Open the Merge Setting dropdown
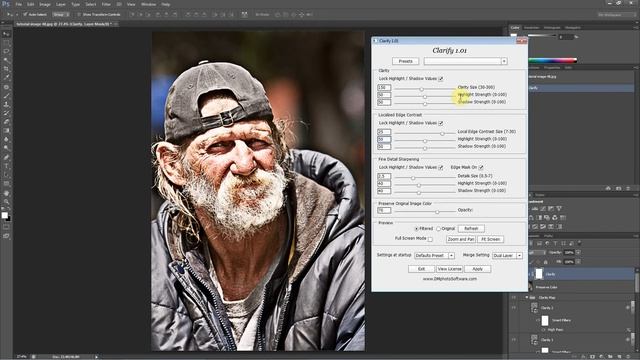Screen dimensions: 640x360 [x=520, y=256]
